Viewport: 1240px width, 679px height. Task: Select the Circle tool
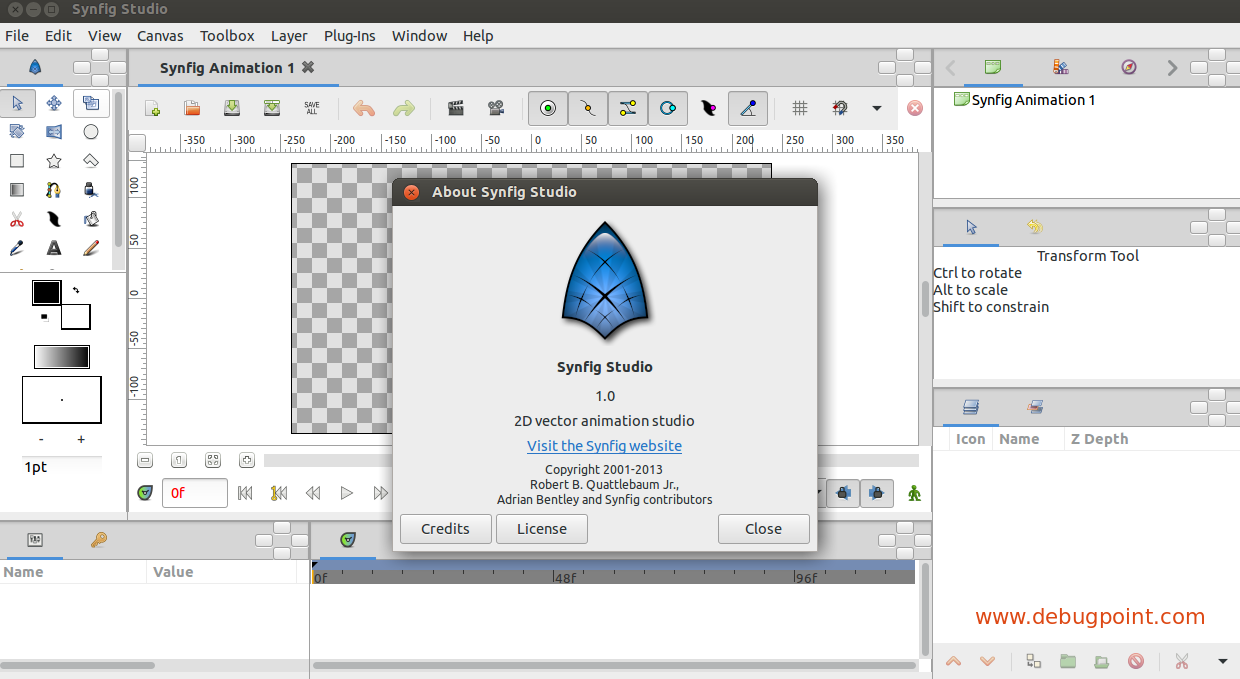tap(91, 131)
